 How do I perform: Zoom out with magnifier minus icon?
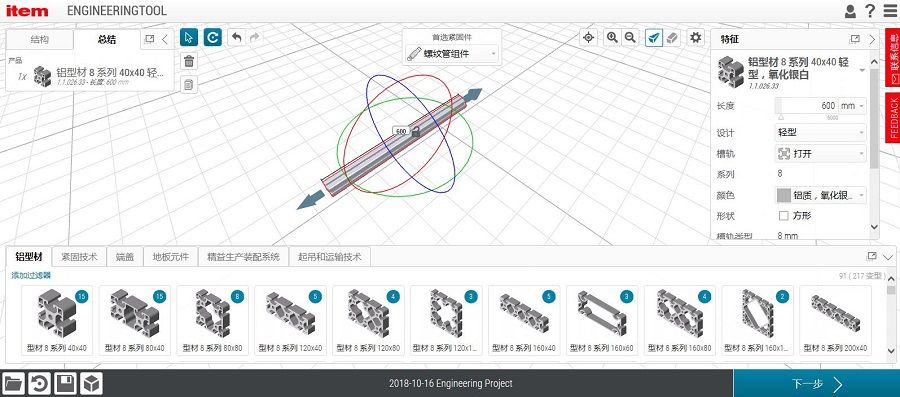pyautogui.click(x=630, y=38)
